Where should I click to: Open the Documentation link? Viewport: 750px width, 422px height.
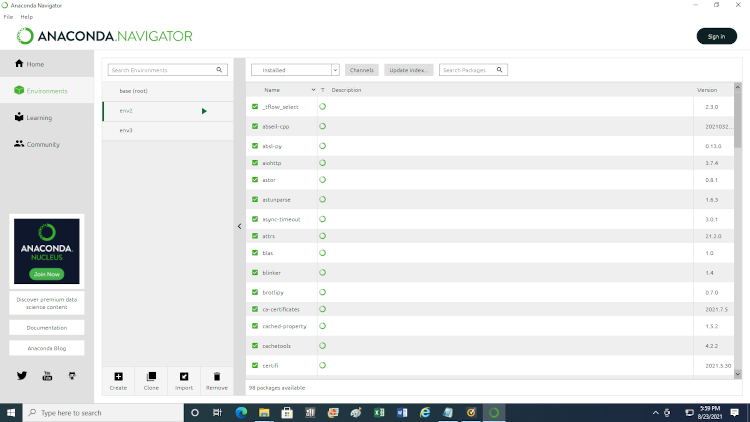[x=47, y=328]
